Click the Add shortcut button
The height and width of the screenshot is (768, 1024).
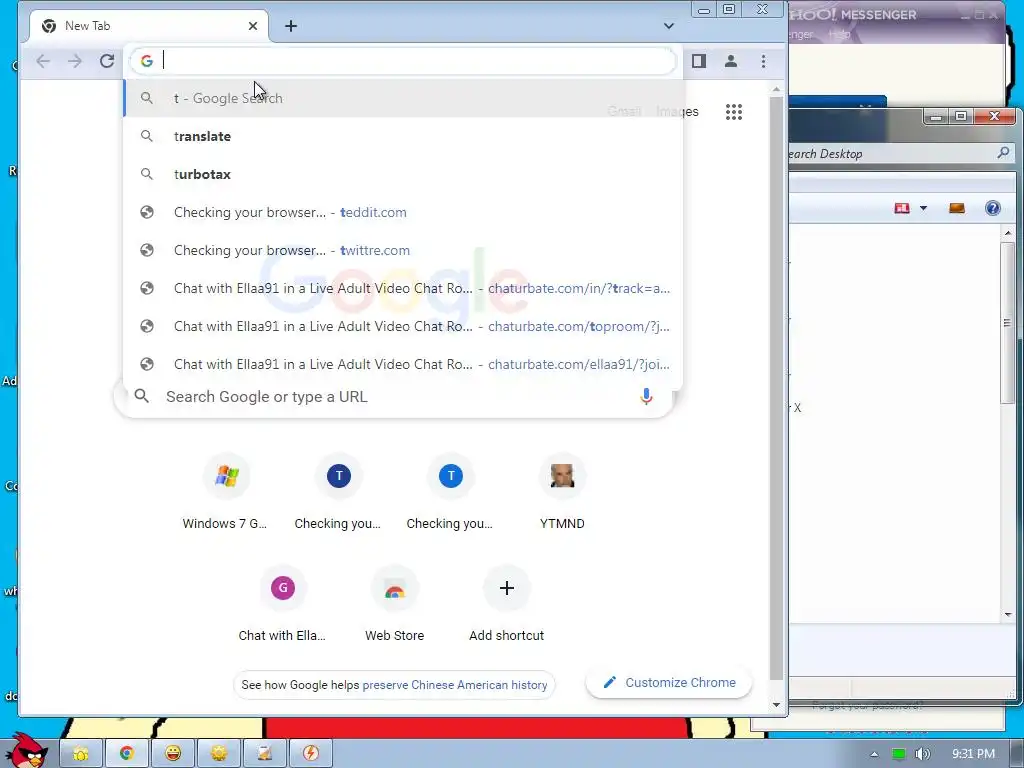[506, 604]
